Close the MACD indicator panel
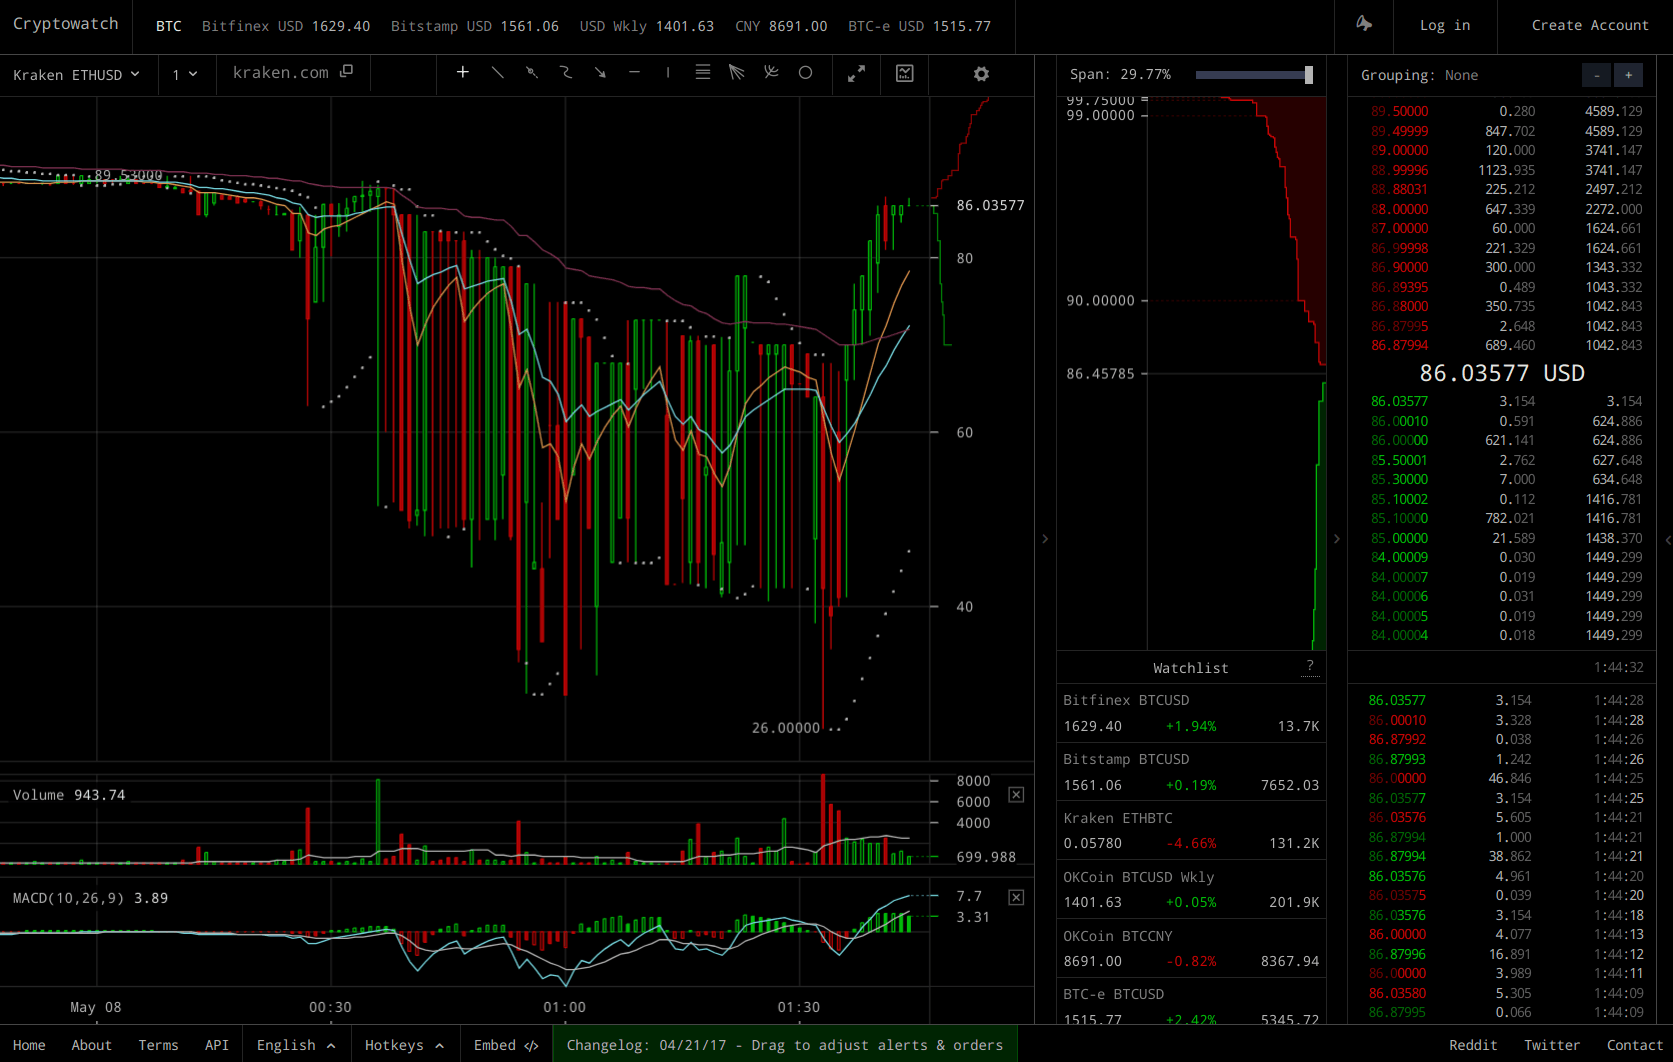 pyautogui.click(x=1016, y=897)
